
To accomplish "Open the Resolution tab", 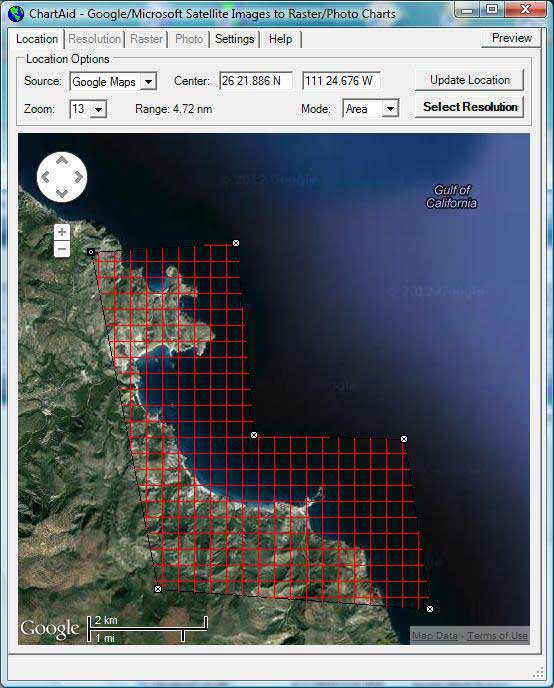I will (x=94, y=39).
